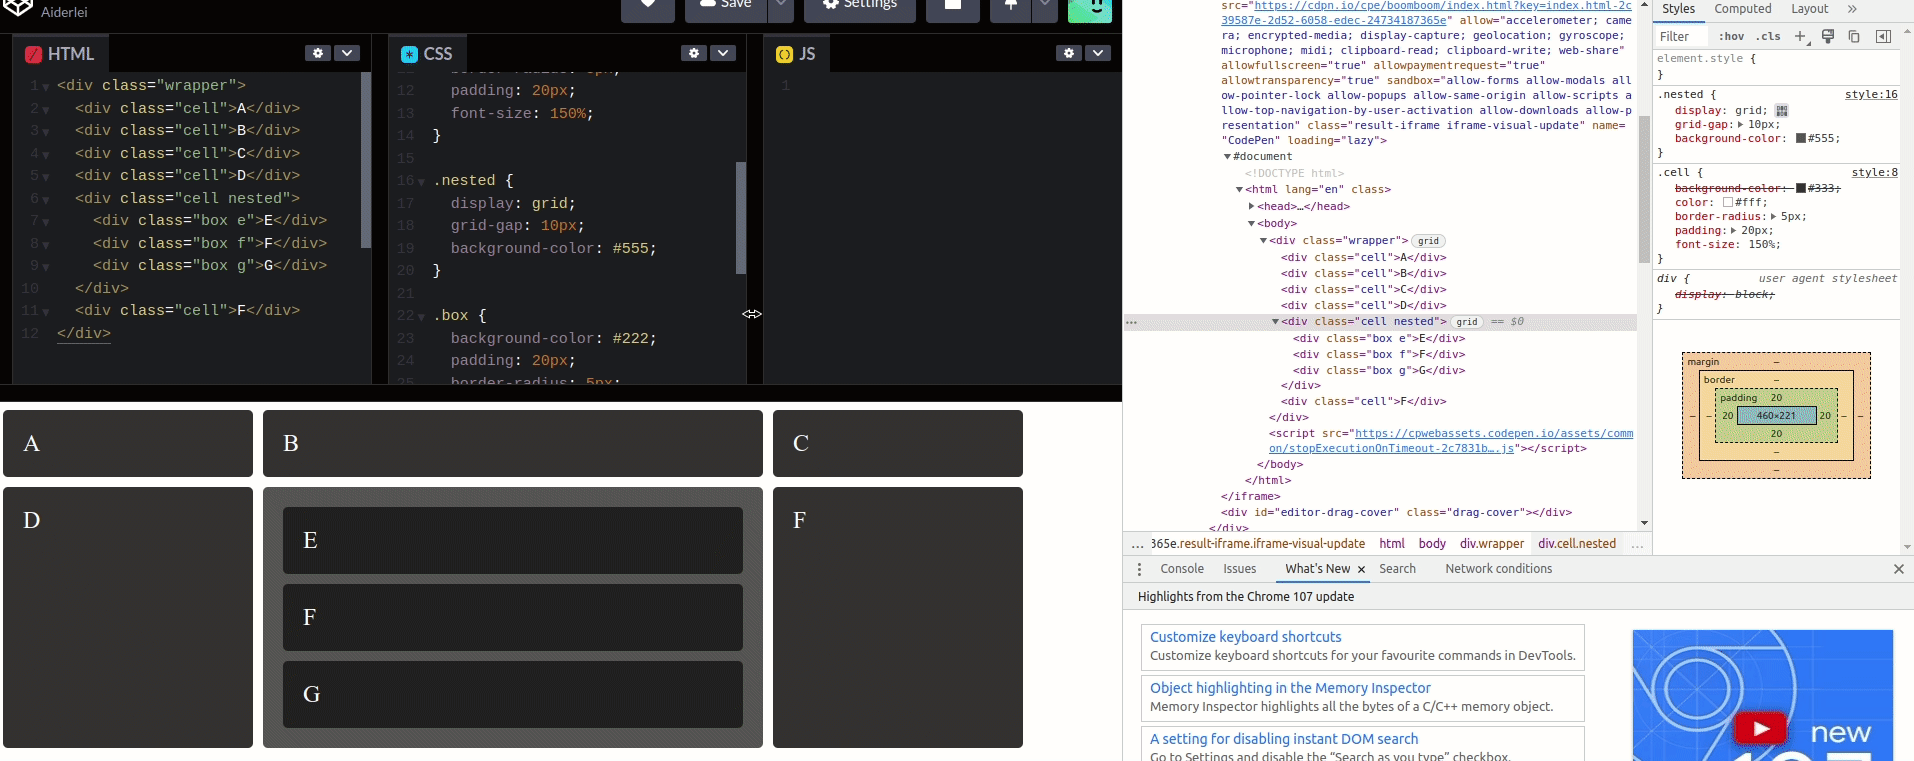Open the JS editor settings gear

point(1069,53)
